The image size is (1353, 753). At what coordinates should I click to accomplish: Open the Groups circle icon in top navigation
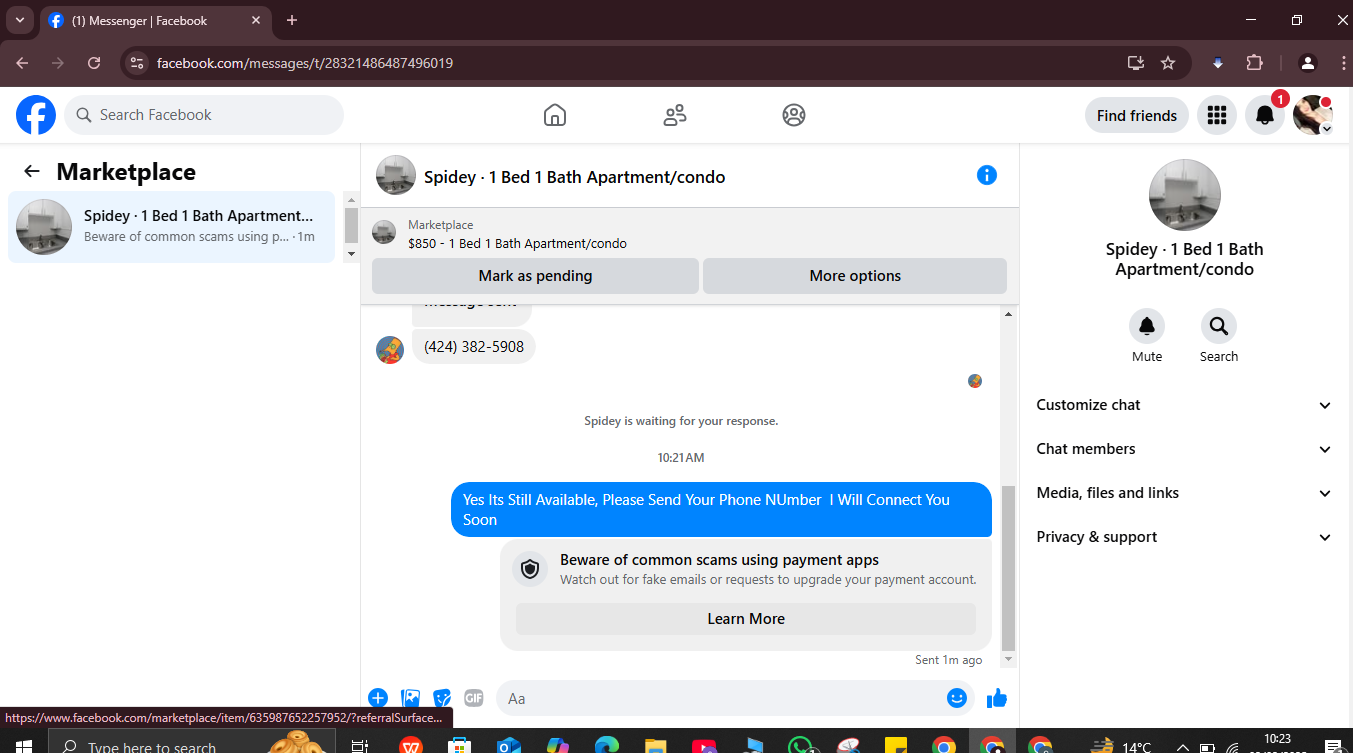(794, 115)
